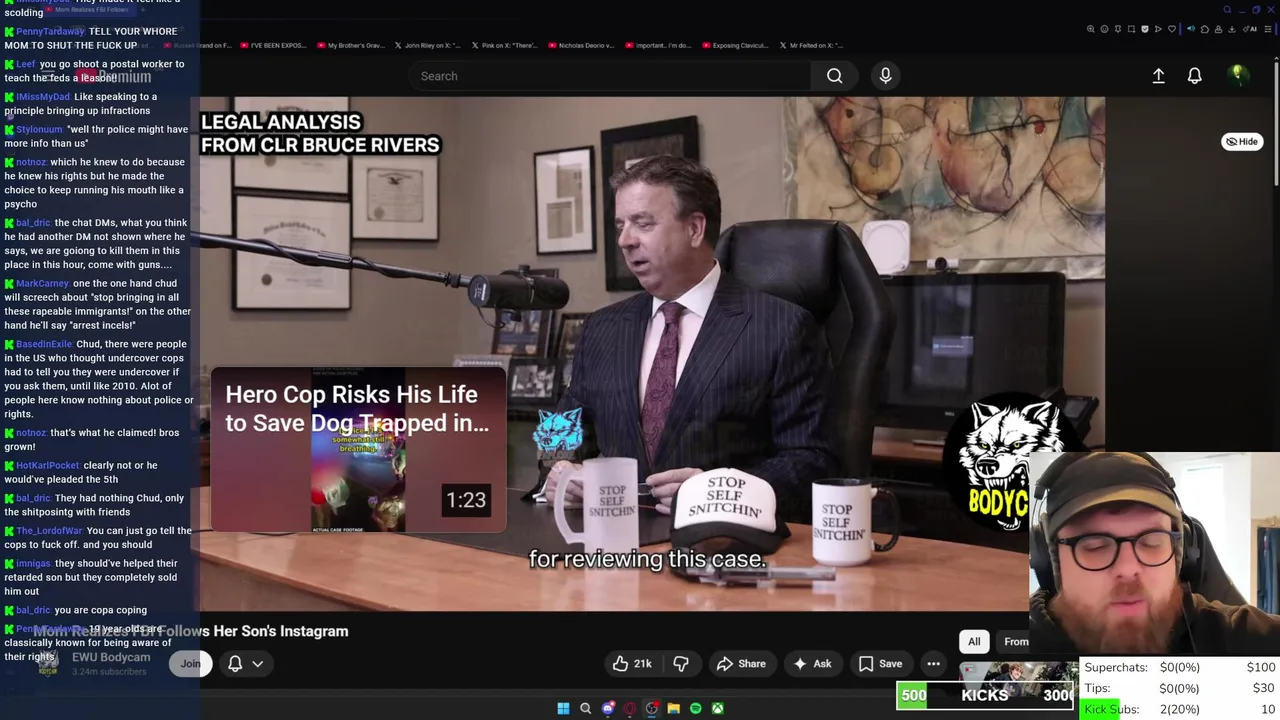
Task: Open the easy setup sliders icon
Action: coord(1268,29)
